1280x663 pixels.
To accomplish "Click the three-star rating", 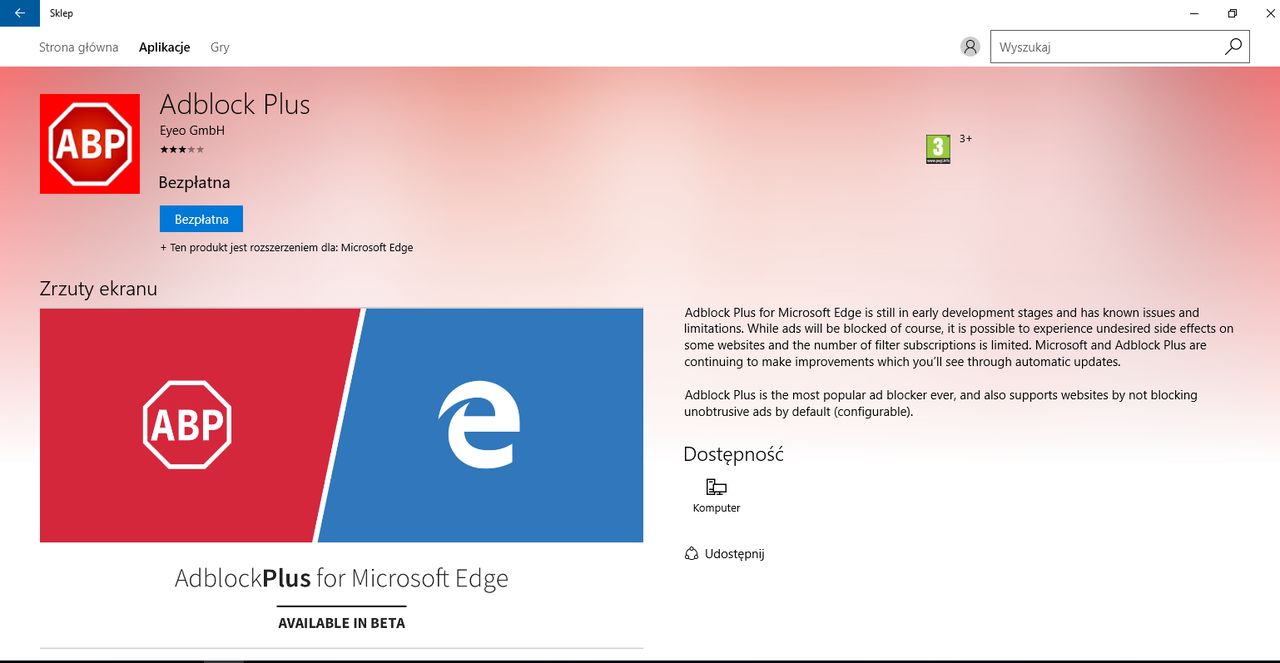I will point(182,149).
